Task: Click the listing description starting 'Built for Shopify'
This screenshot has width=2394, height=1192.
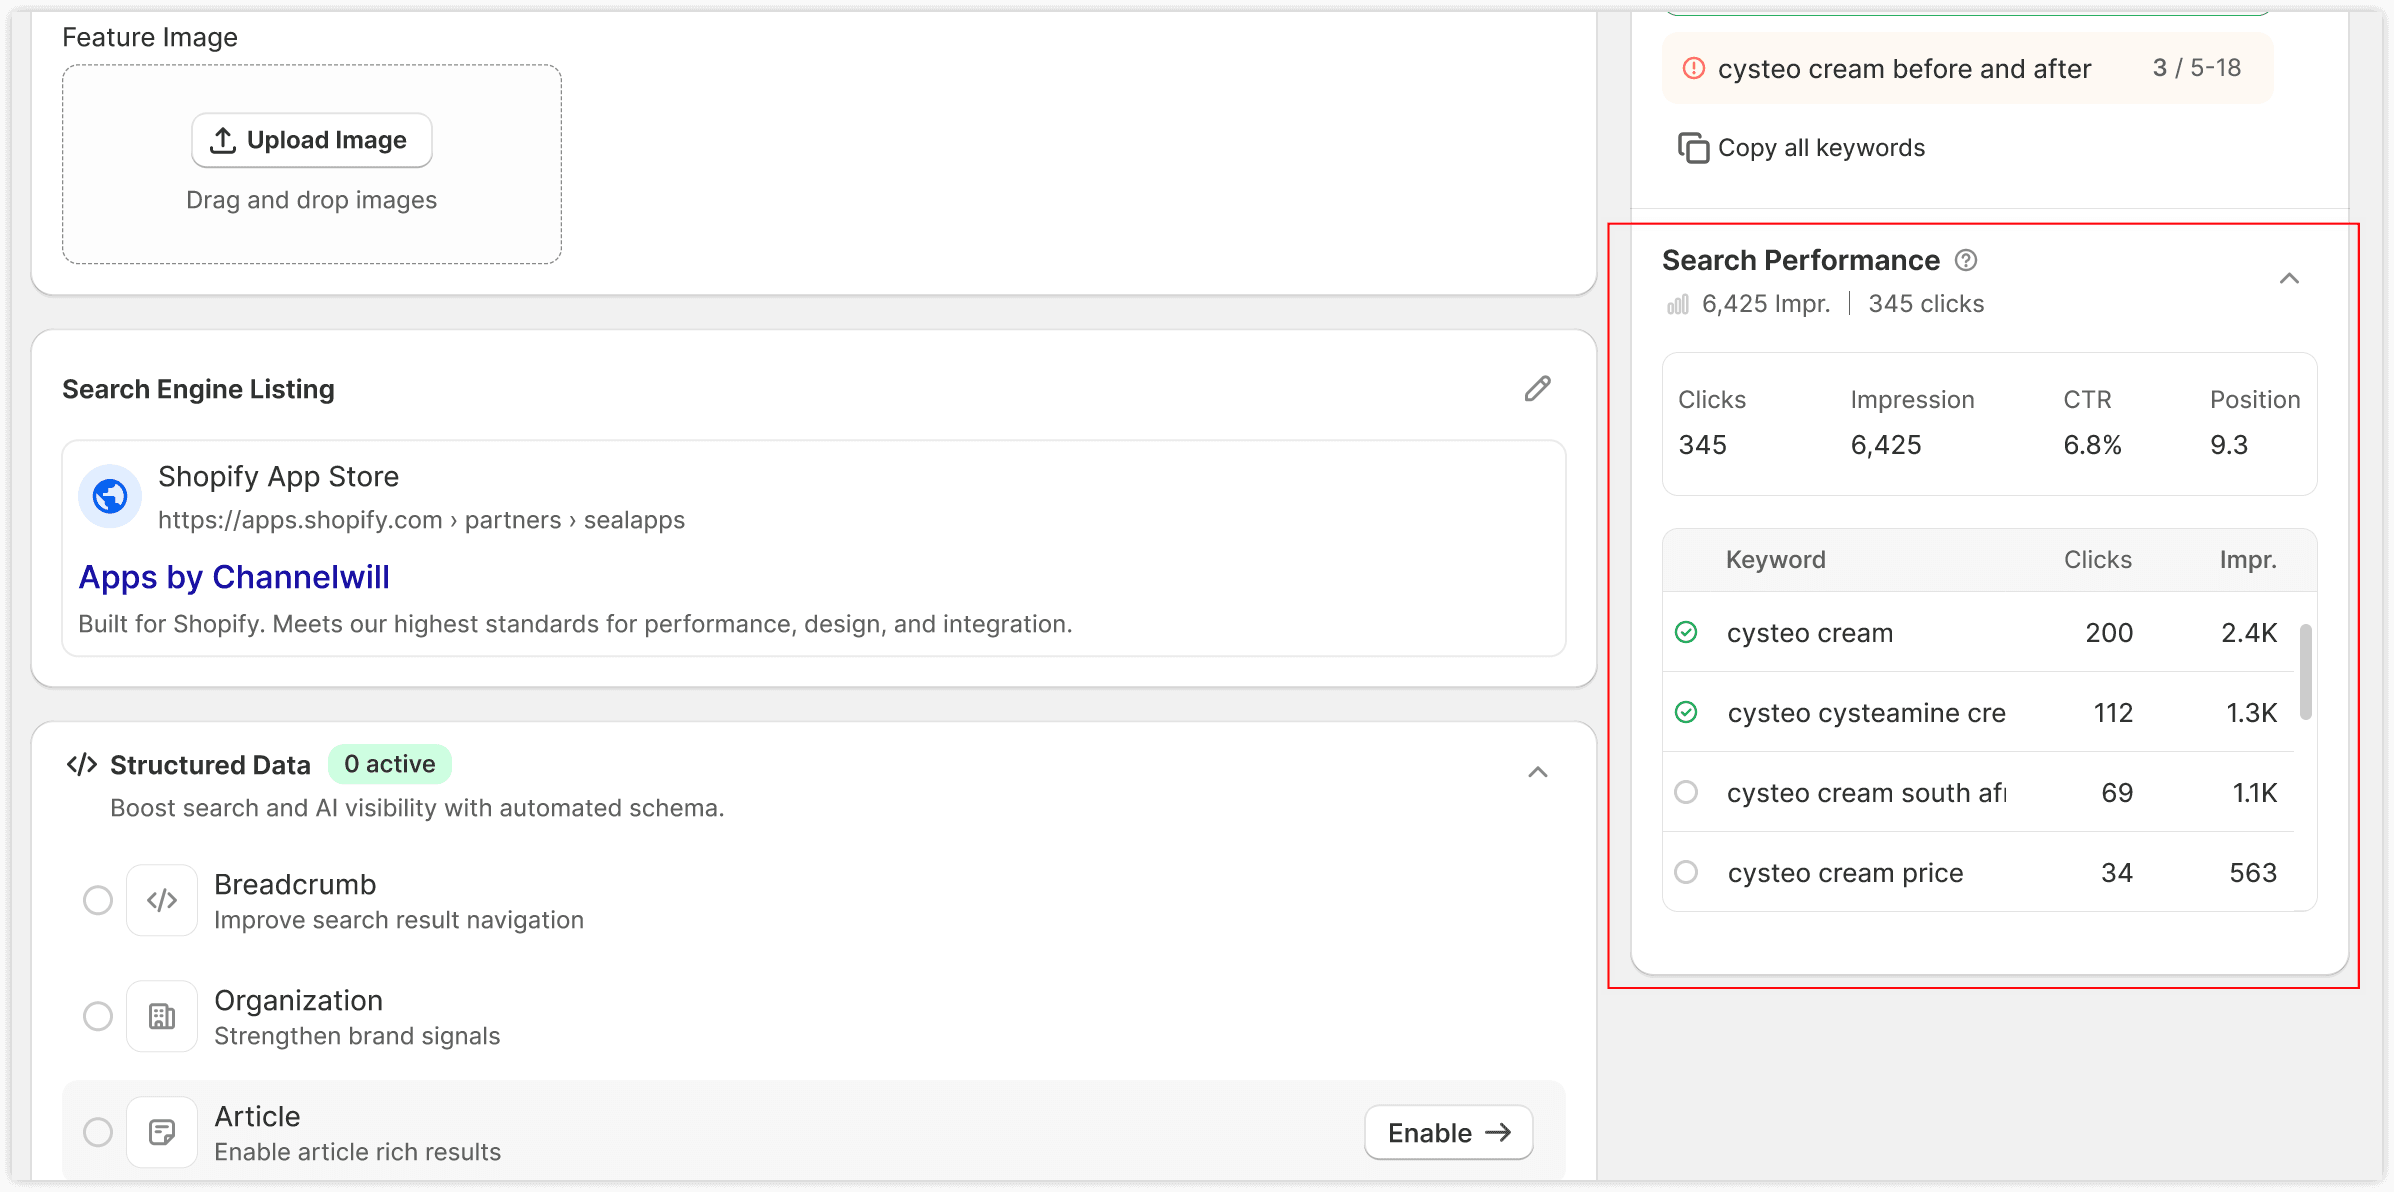Action: point(575,624)
